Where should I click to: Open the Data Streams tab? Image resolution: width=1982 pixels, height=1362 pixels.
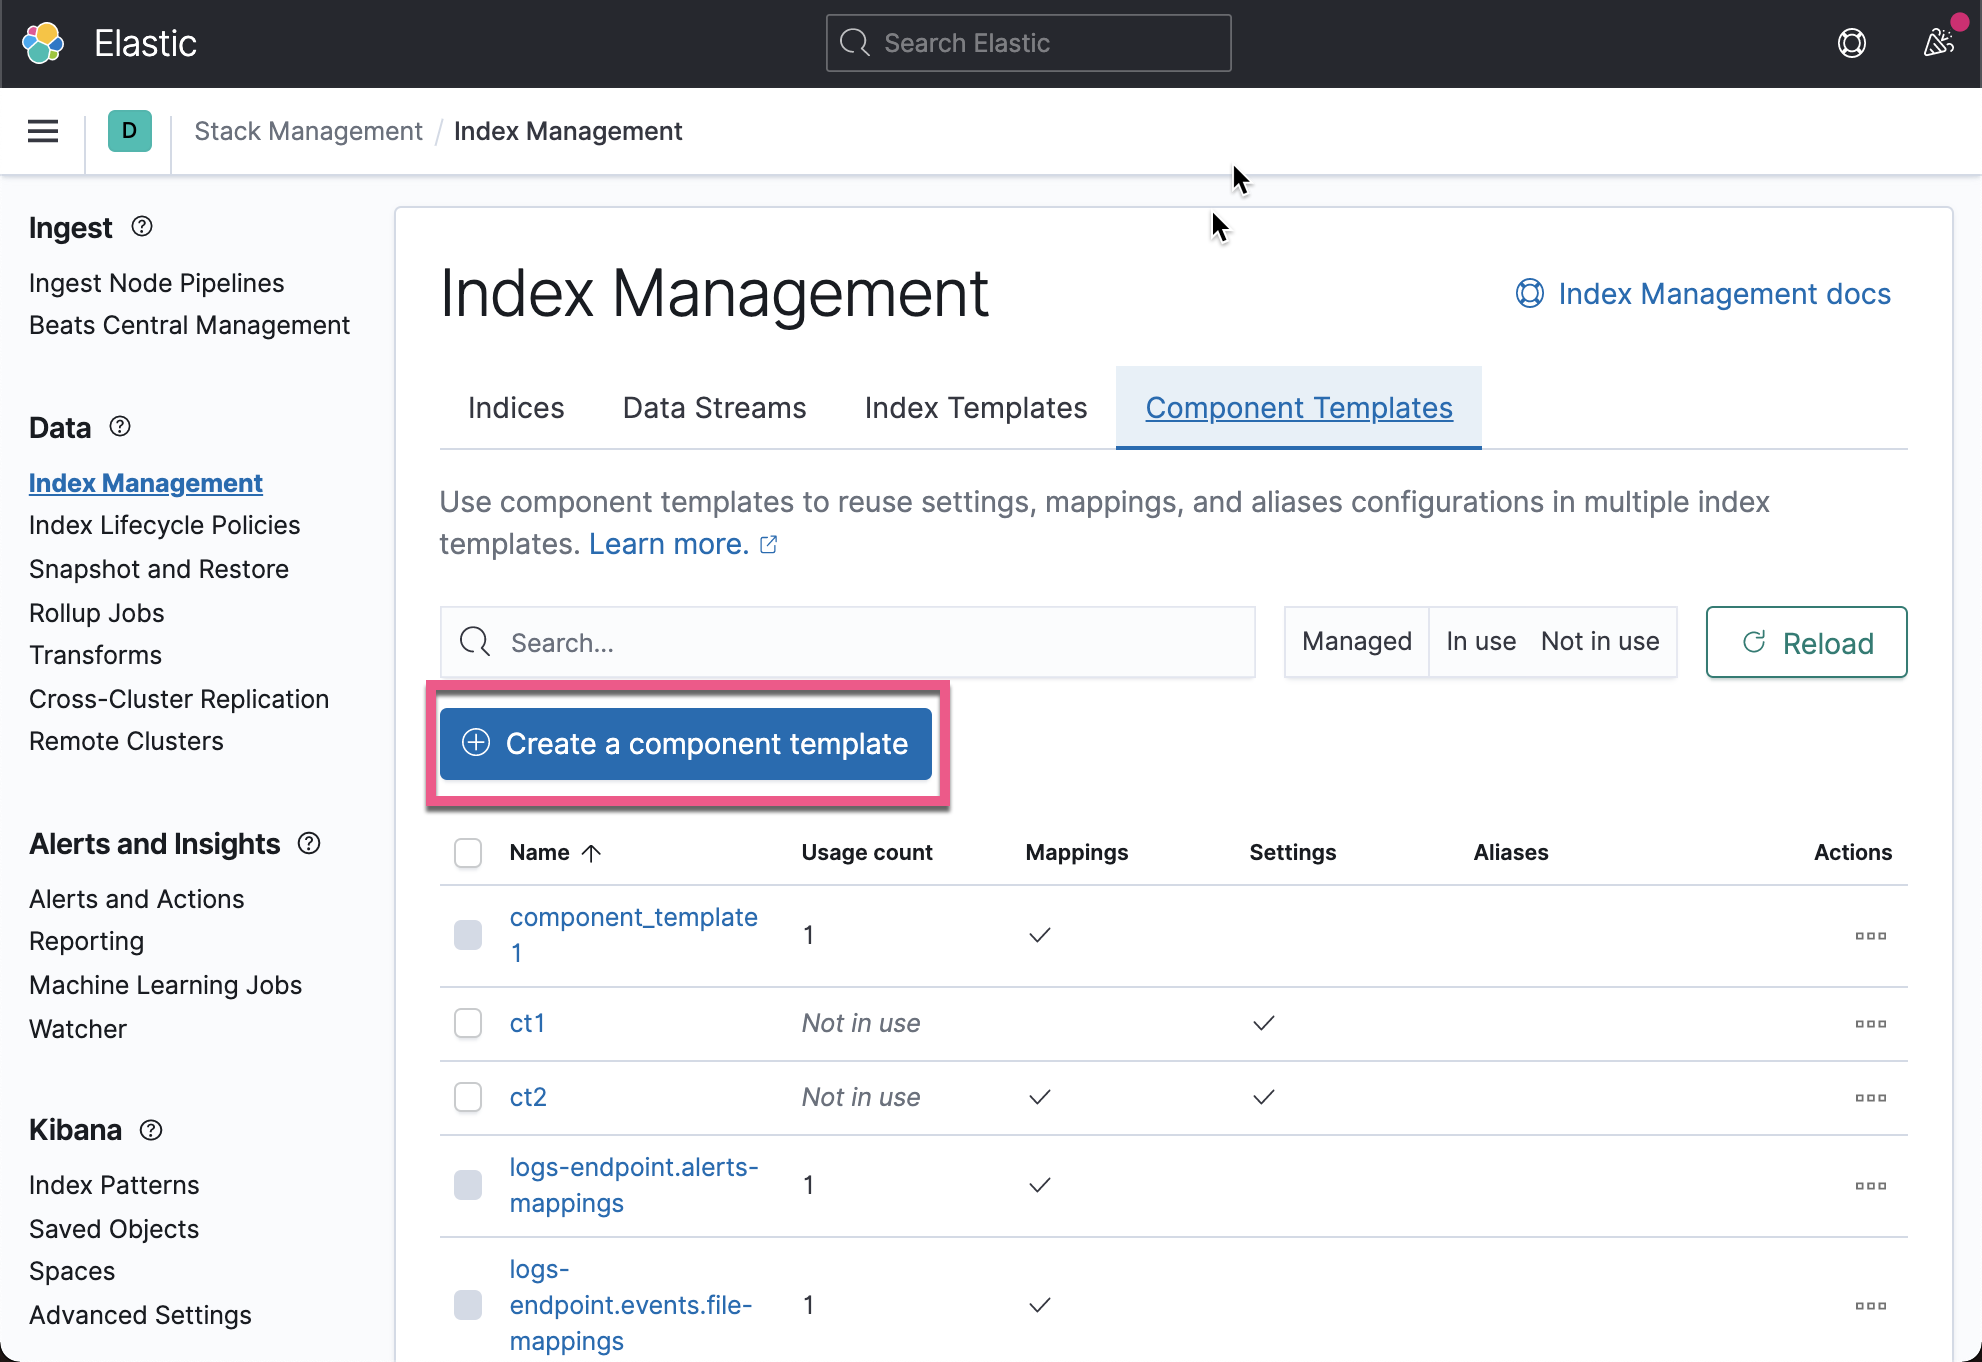pyautogui.click(x=713, y=407)
